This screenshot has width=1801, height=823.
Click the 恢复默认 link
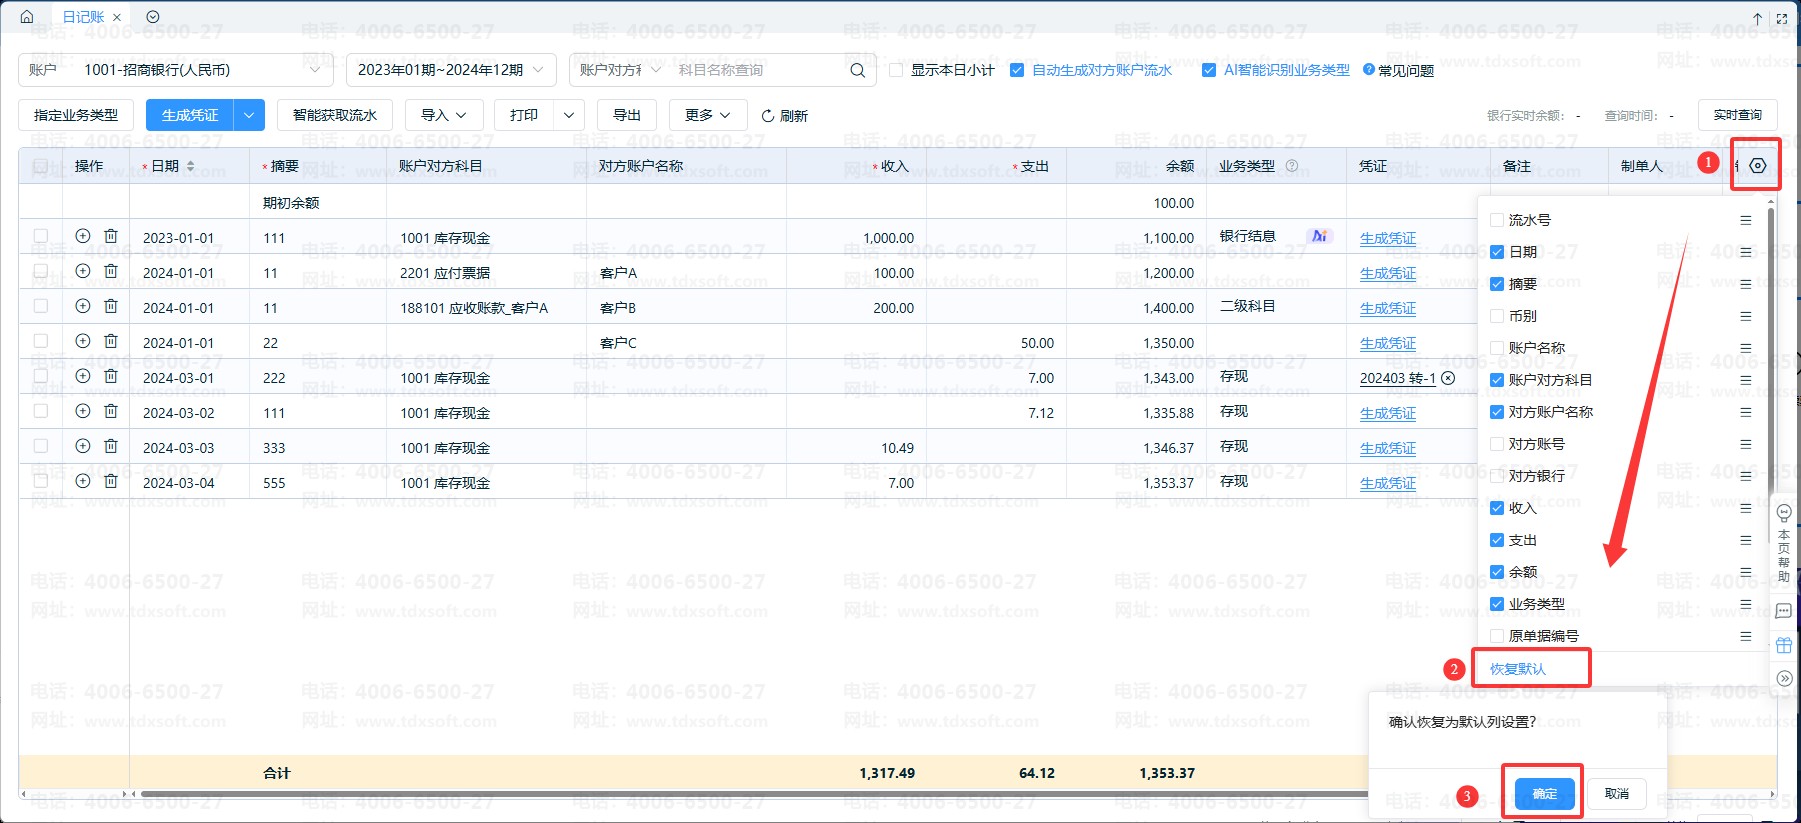[1517, 669]
